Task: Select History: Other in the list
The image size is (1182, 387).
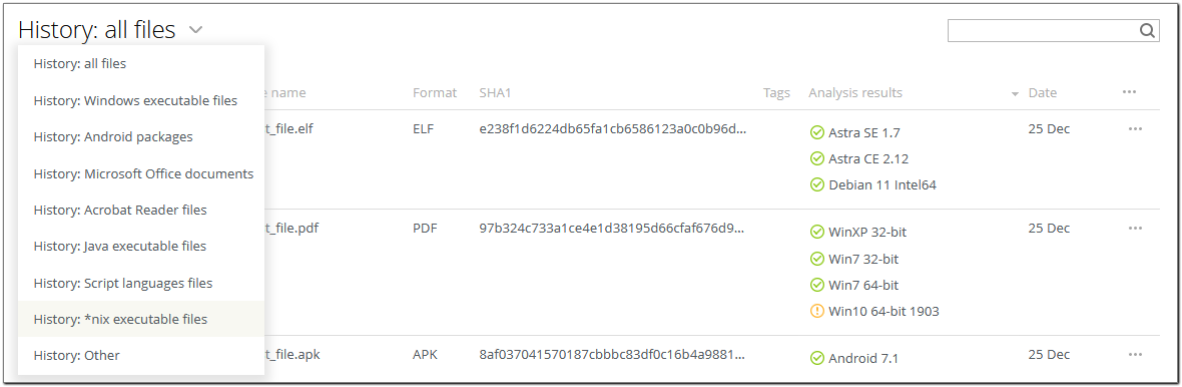Action: click(77, 355)
